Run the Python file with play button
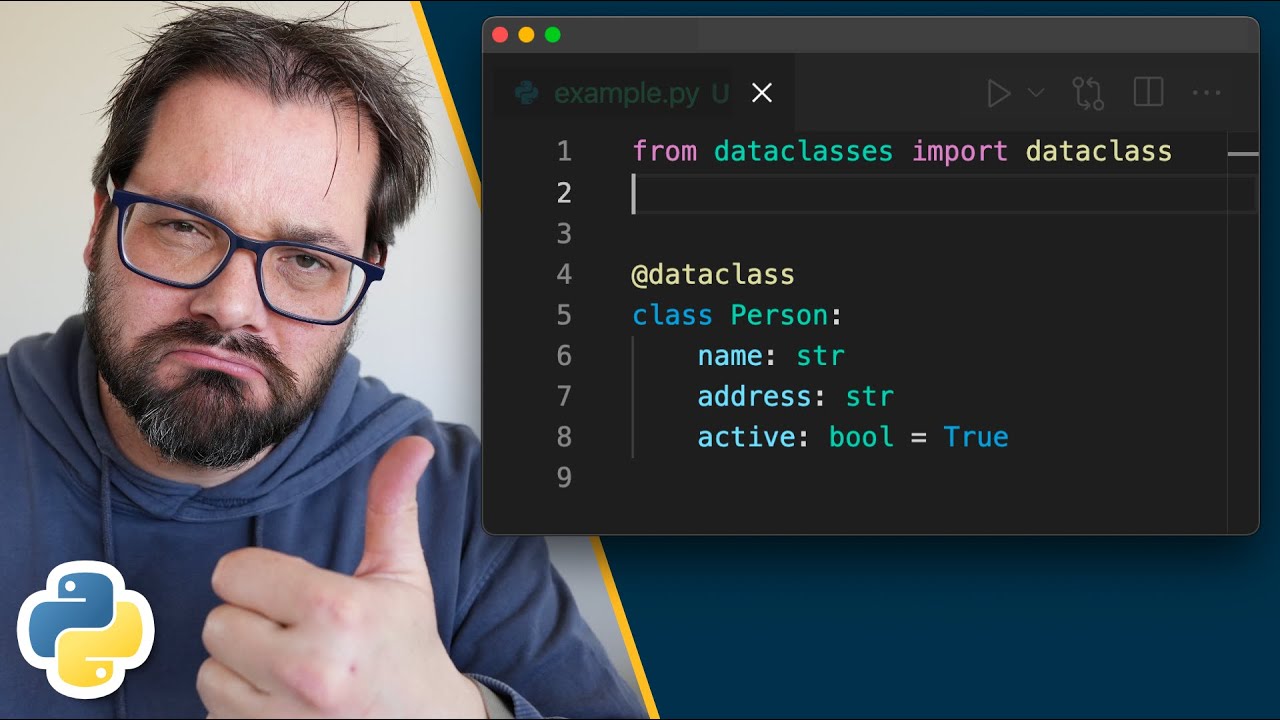1280x720 pixels. click(998, 93)
